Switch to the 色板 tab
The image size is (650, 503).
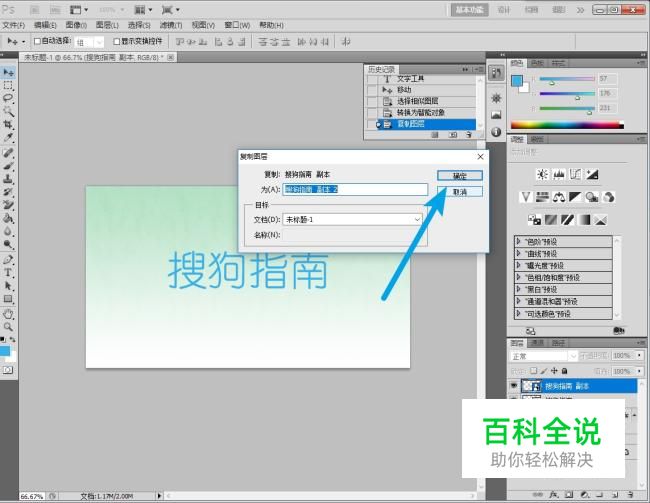pos(538,63)
